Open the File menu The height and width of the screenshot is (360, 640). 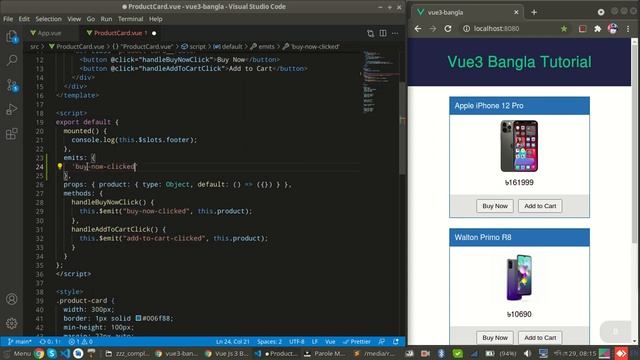tap(8, 19)
